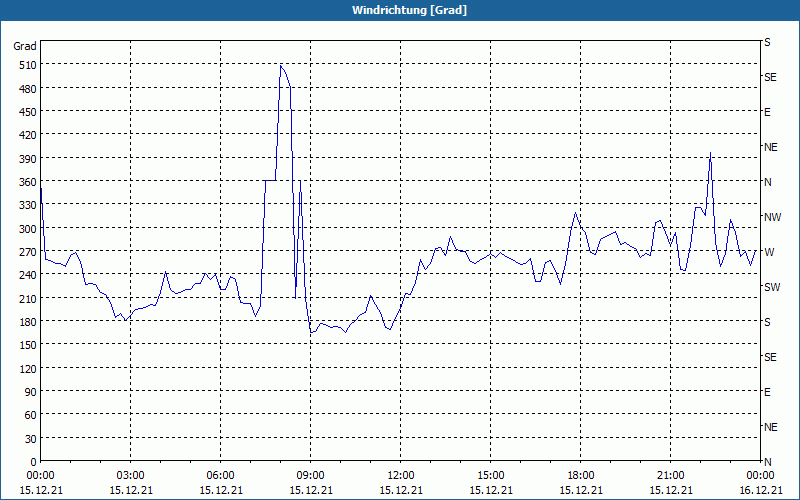Click the 03:00 time label
800x500 pixels.
pyautogui.click(x=131, y=476)
